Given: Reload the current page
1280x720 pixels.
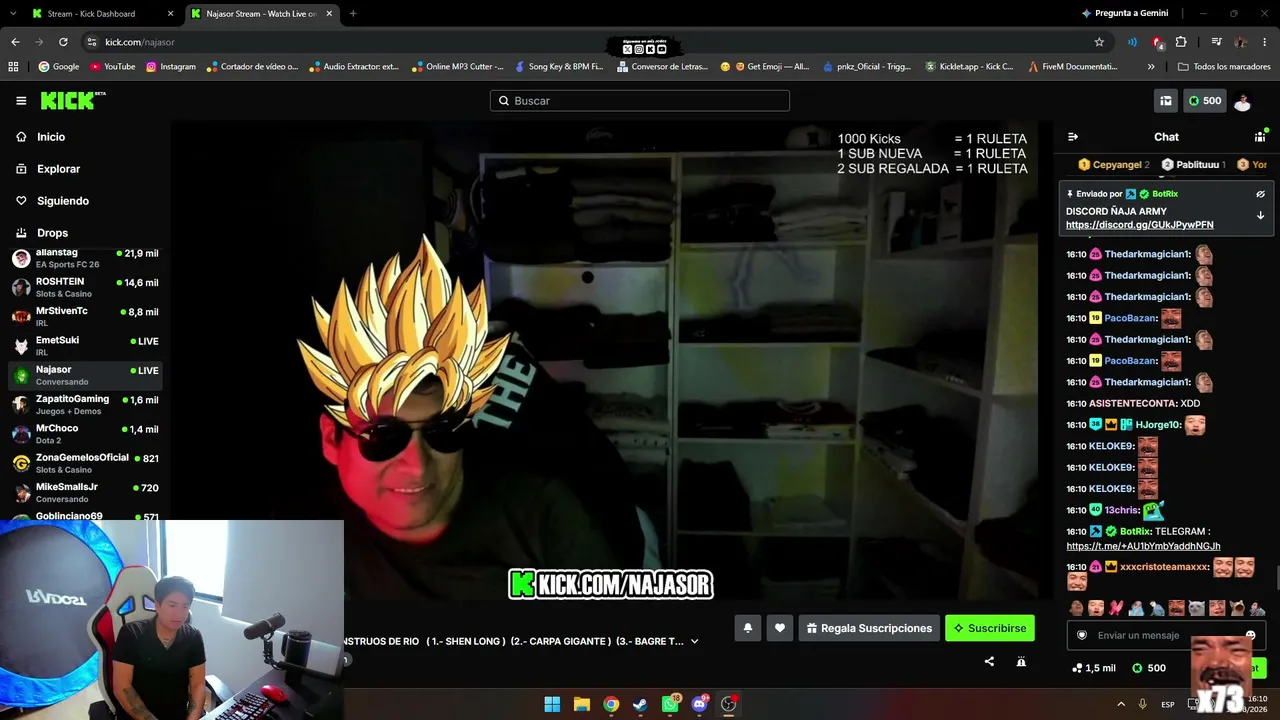Looking at the screenshot, I should point(63,42).
